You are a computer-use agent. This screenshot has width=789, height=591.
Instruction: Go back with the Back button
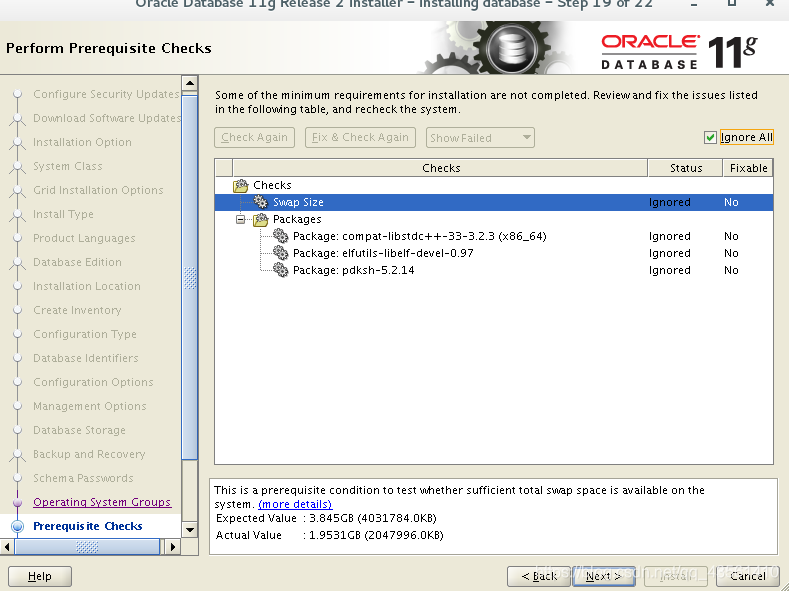[538, 576]
